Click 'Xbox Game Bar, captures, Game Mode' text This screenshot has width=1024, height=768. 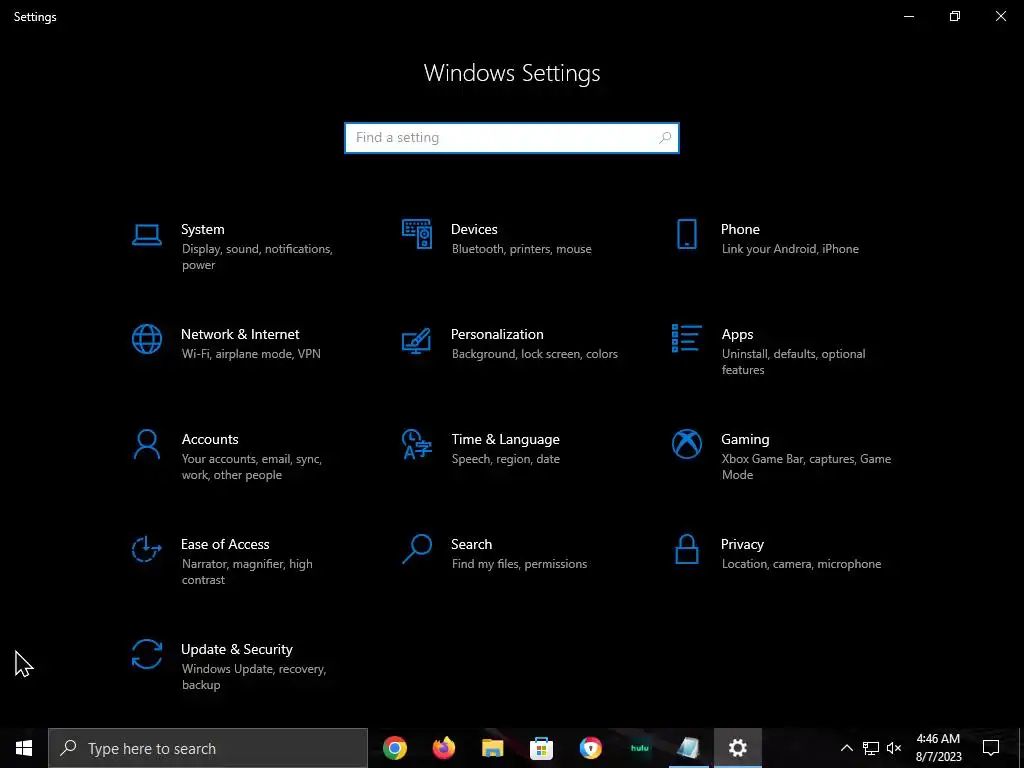[806, 467]
